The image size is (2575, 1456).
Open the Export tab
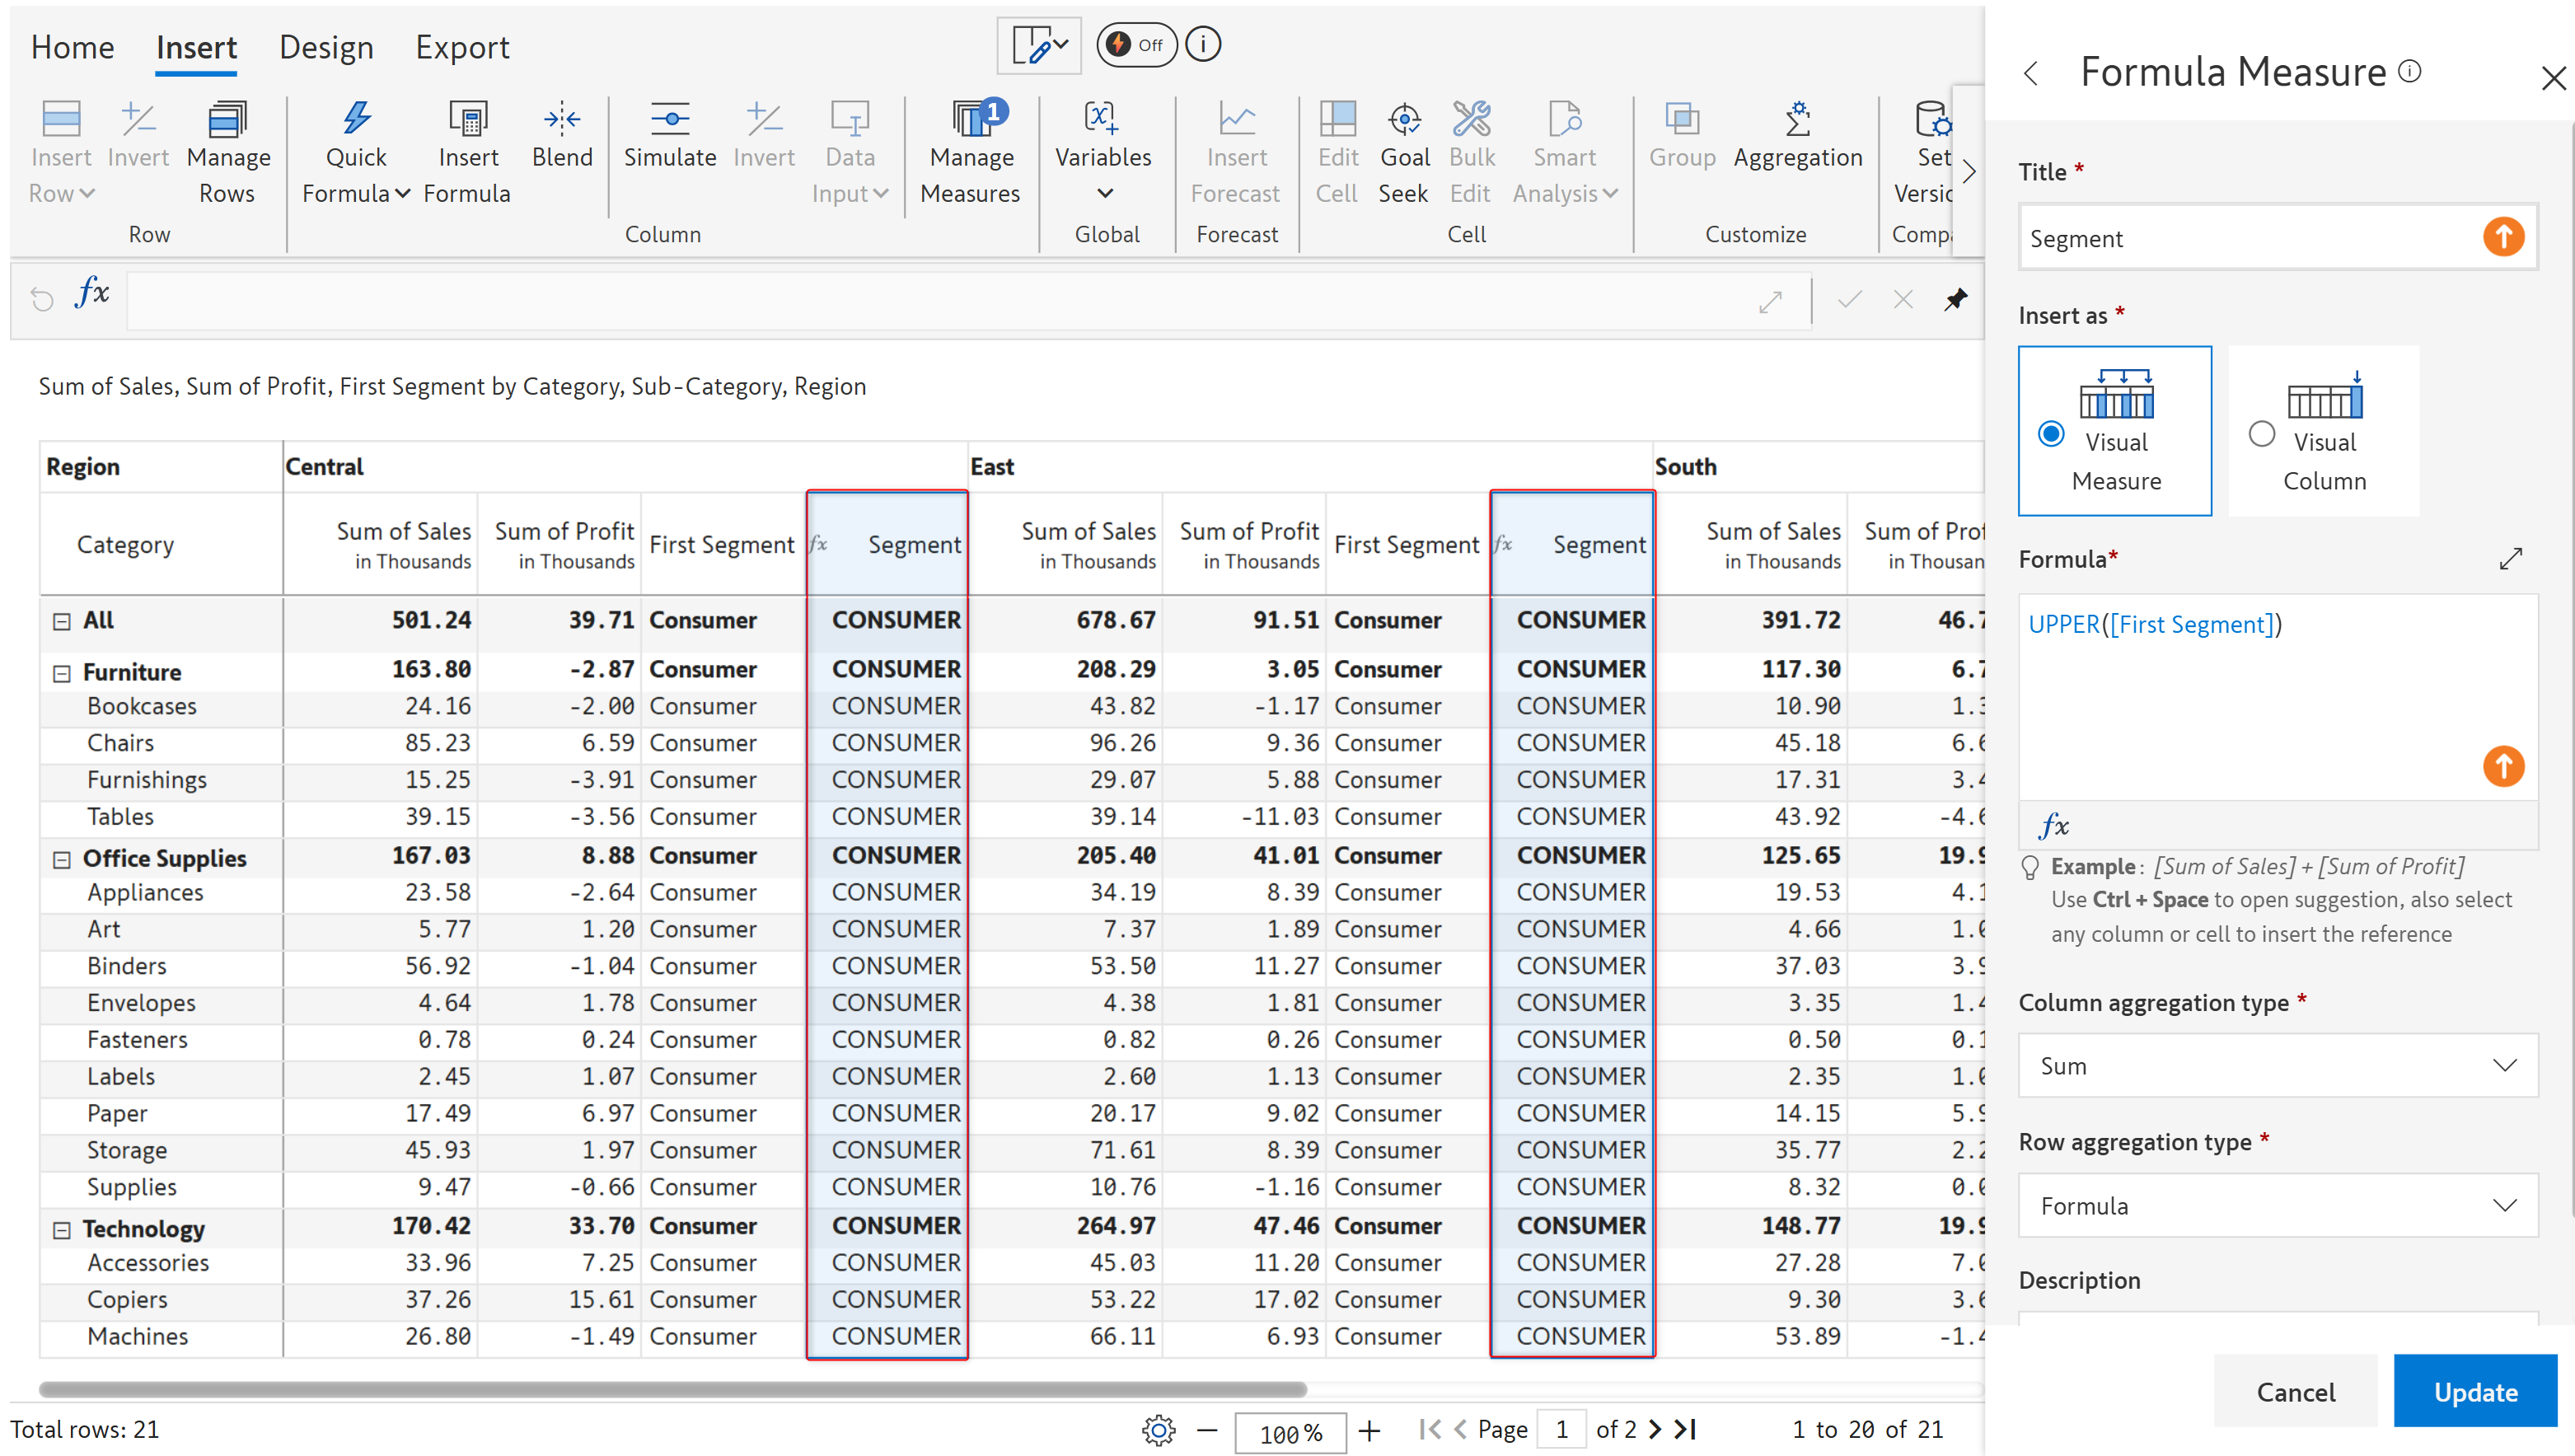pos(462,47)
